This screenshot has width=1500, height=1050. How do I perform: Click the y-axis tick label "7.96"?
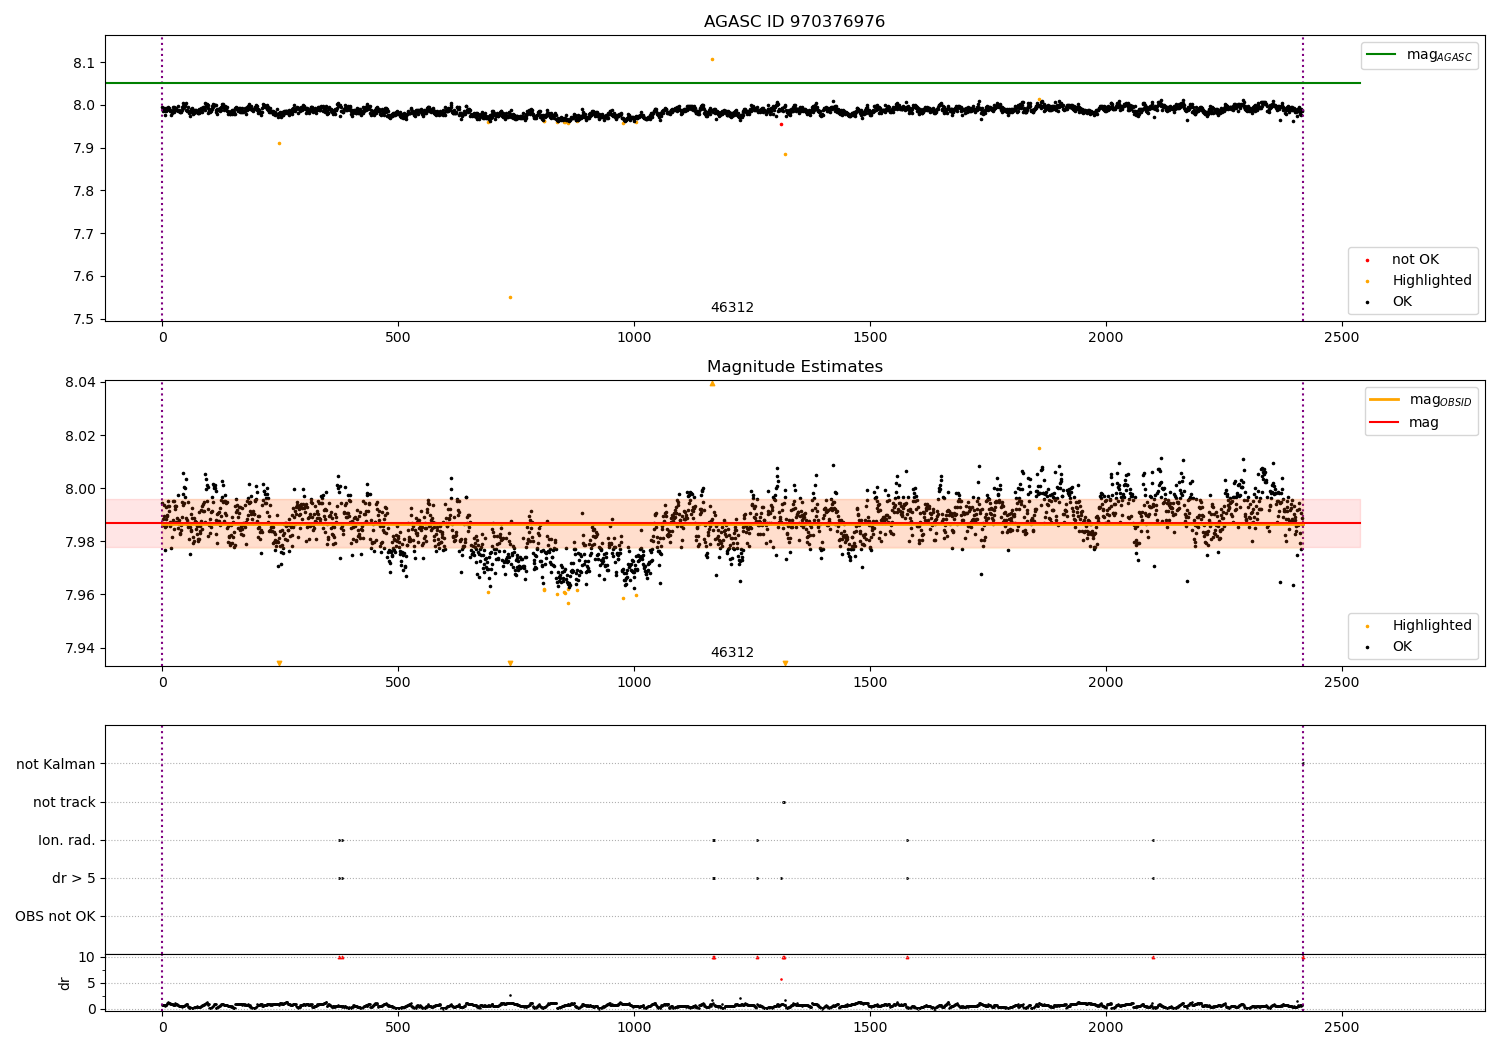pyautogui.click(x=80, y=596)
